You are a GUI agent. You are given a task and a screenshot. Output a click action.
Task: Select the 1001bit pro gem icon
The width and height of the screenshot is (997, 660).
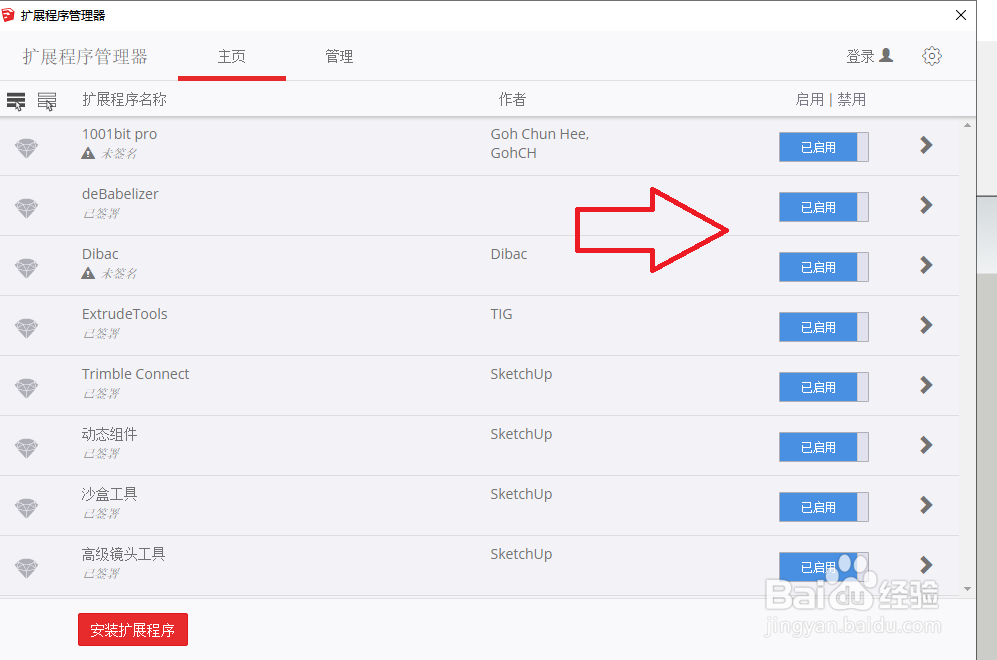pos(27,148)
